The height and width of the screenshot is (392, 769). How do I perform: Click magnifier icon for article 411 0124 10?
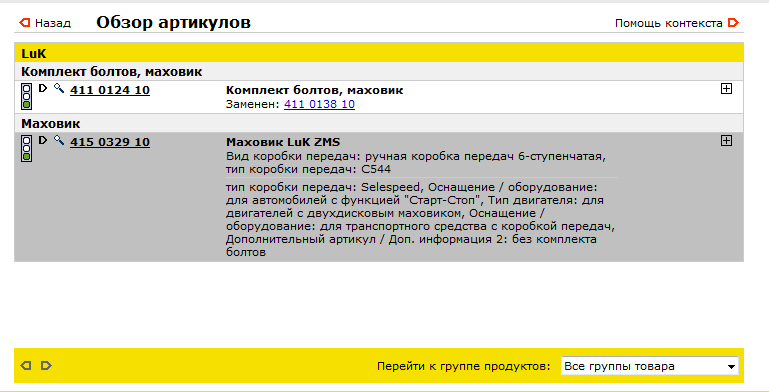coord(59,88)
